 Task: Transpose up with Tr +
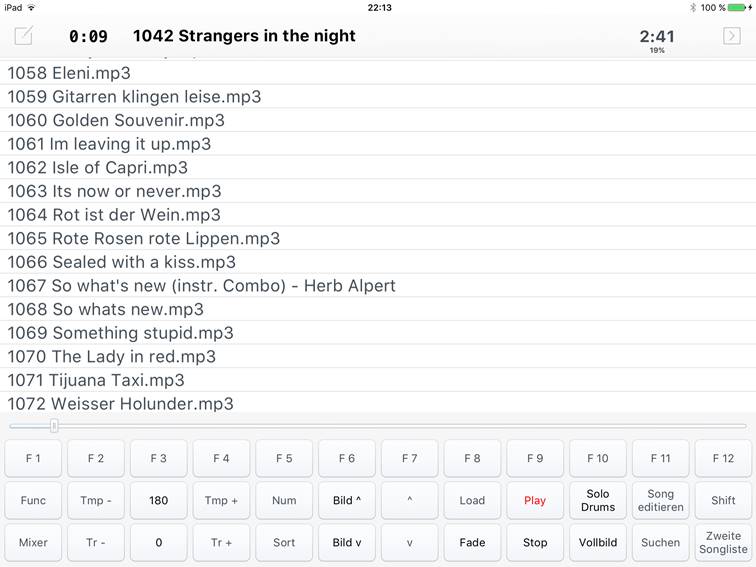pyautogui.click(x=221, y=542)
